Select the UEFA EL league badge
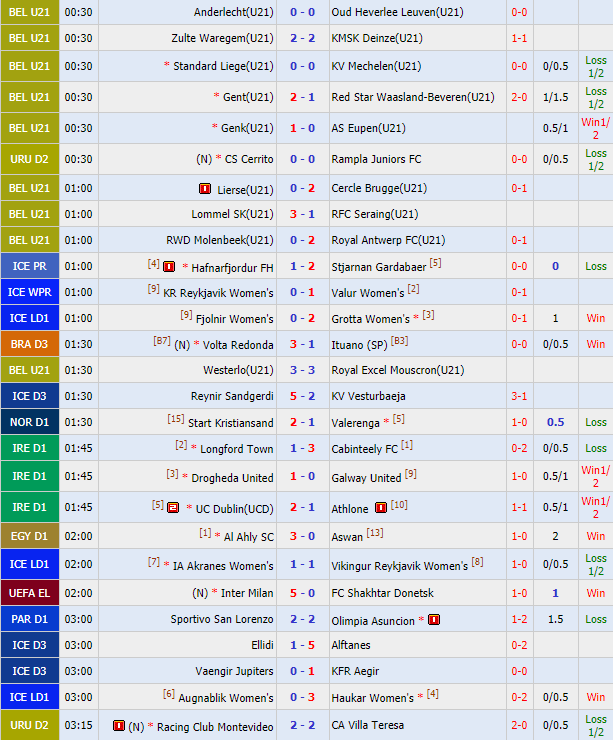The image size is (613, 740). pos(29,593)
